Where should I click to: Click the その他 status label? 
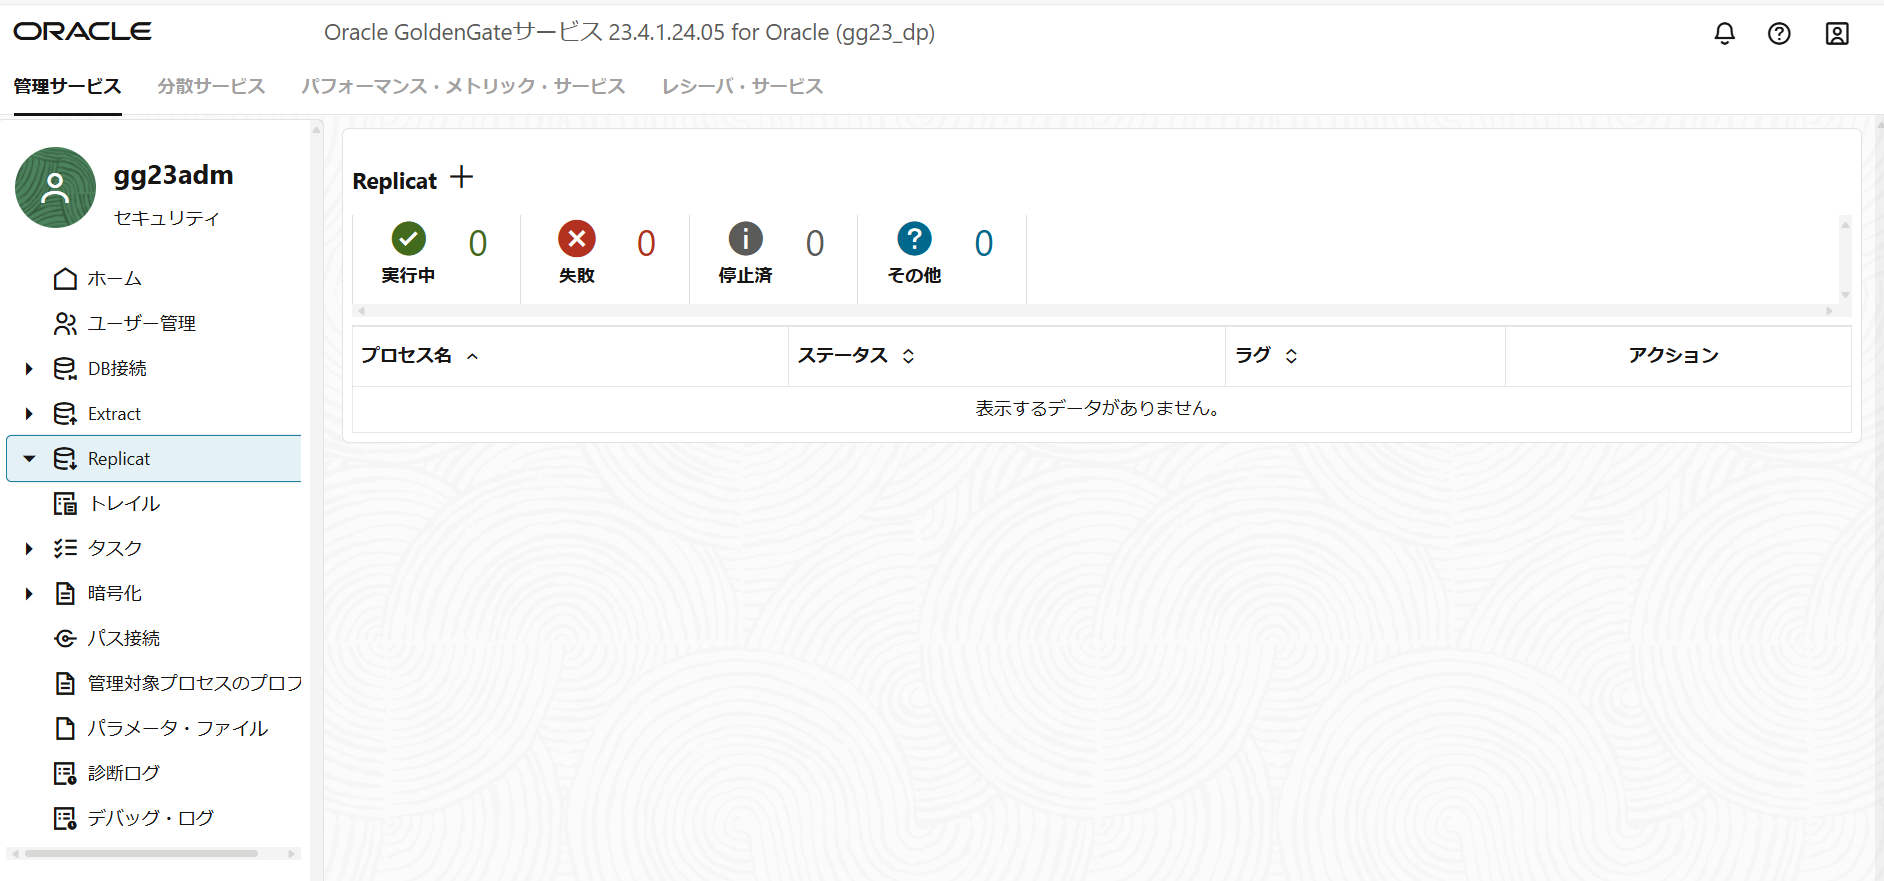[x=914, y=275]
